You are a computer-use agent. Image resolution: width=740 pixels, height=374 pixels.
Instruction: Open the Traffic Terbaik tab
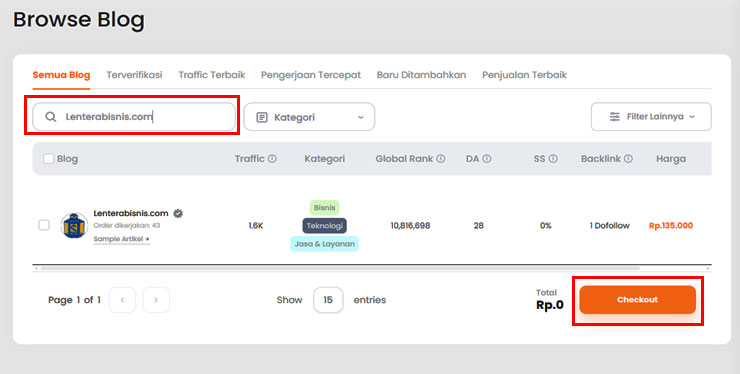(x=212, y=75)
